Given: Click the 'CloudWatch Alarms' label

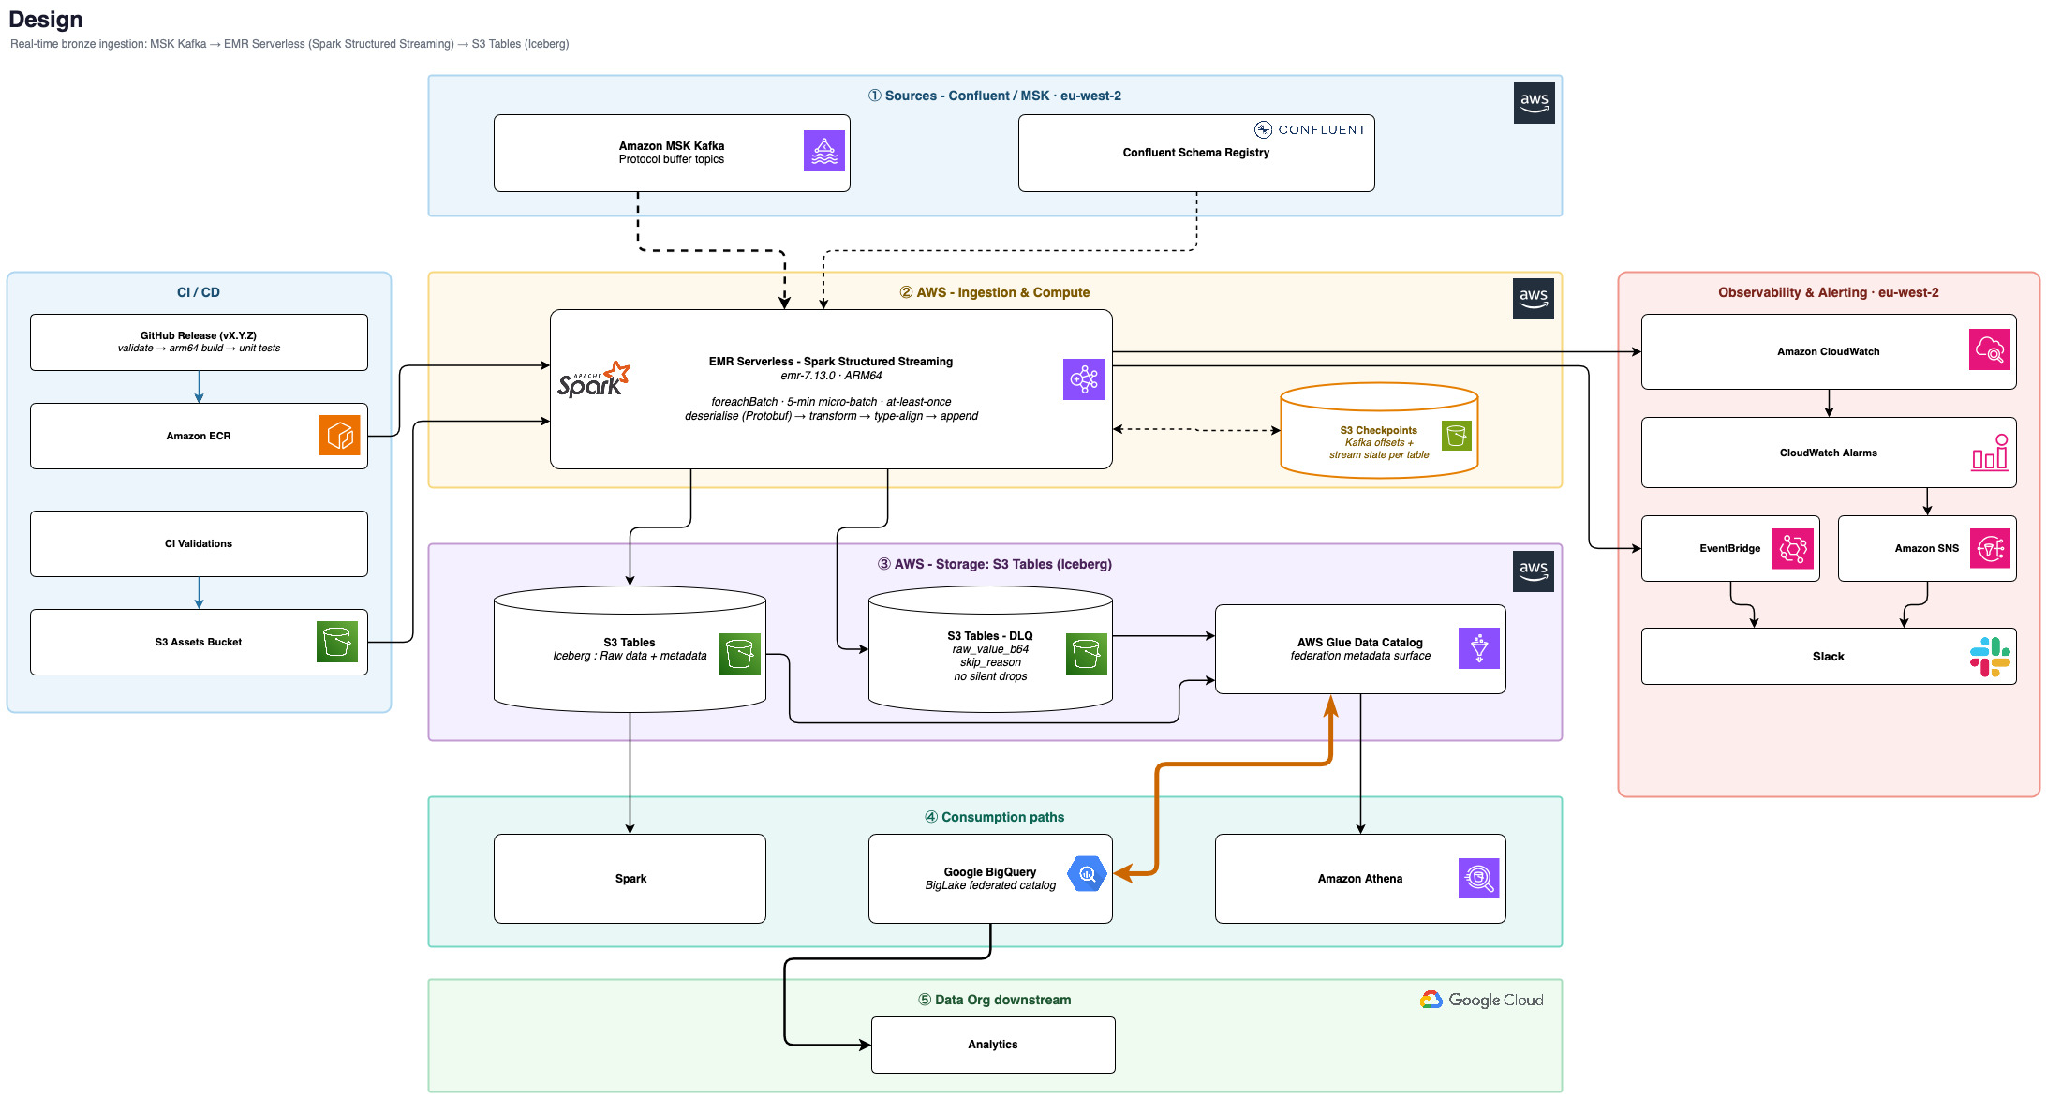Looking at the screenshot, I should point(1828,453).
